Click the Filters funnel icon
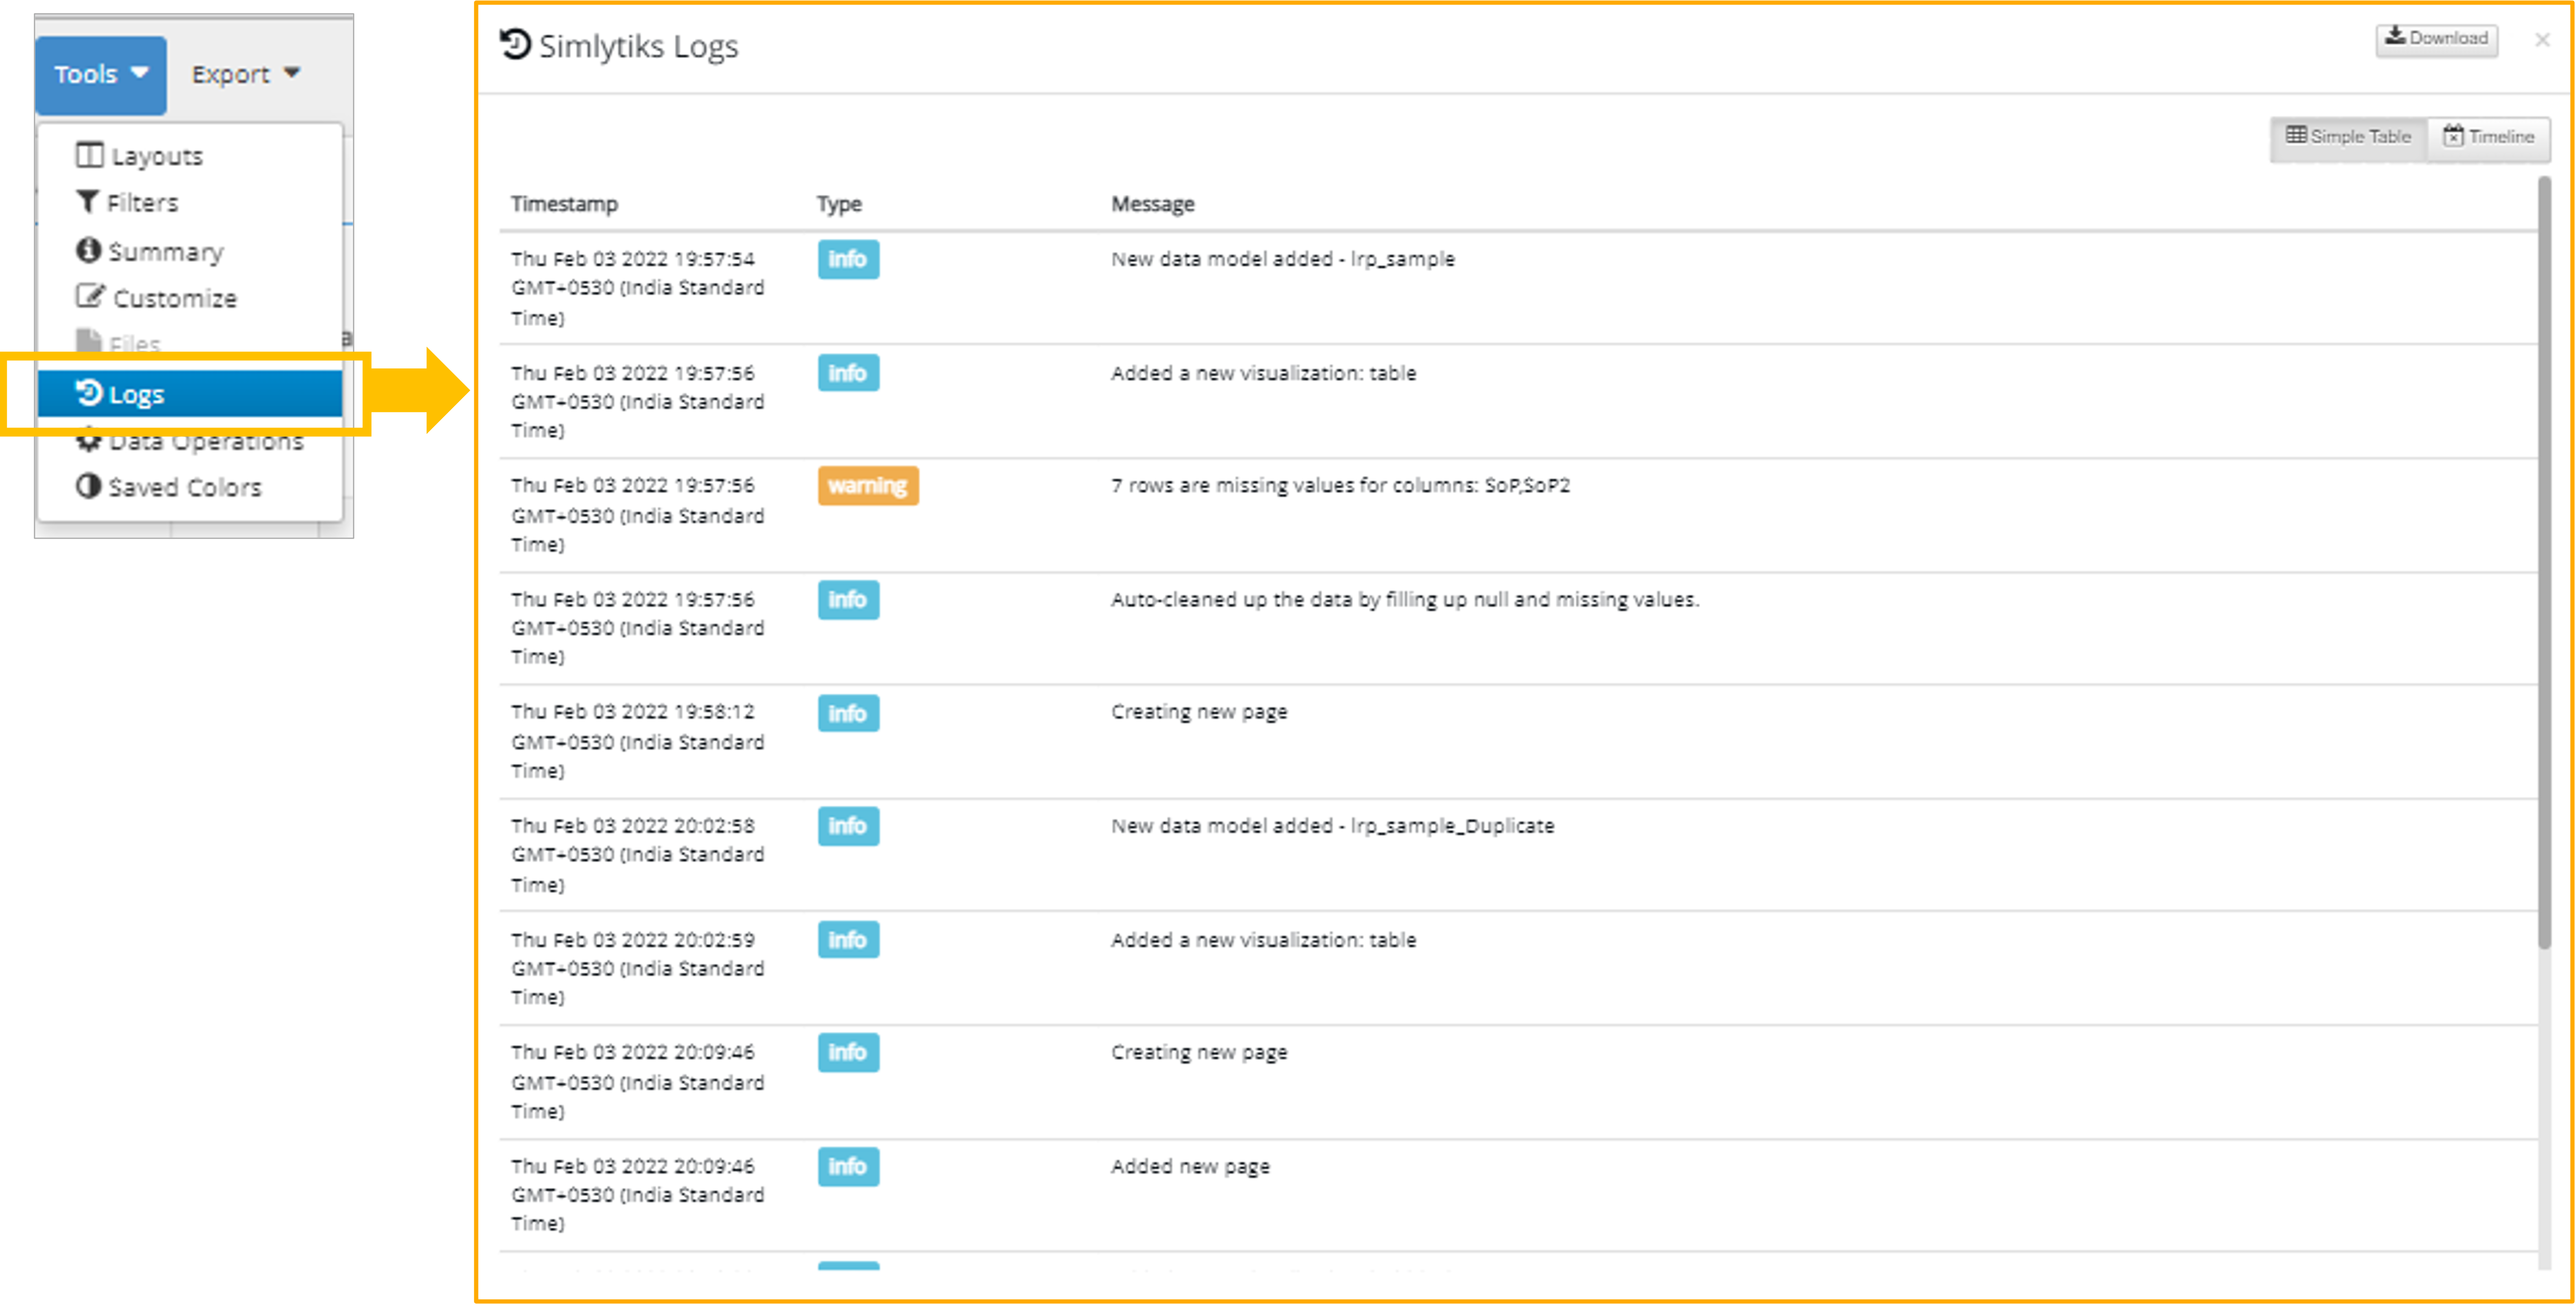 coord(88,202)
